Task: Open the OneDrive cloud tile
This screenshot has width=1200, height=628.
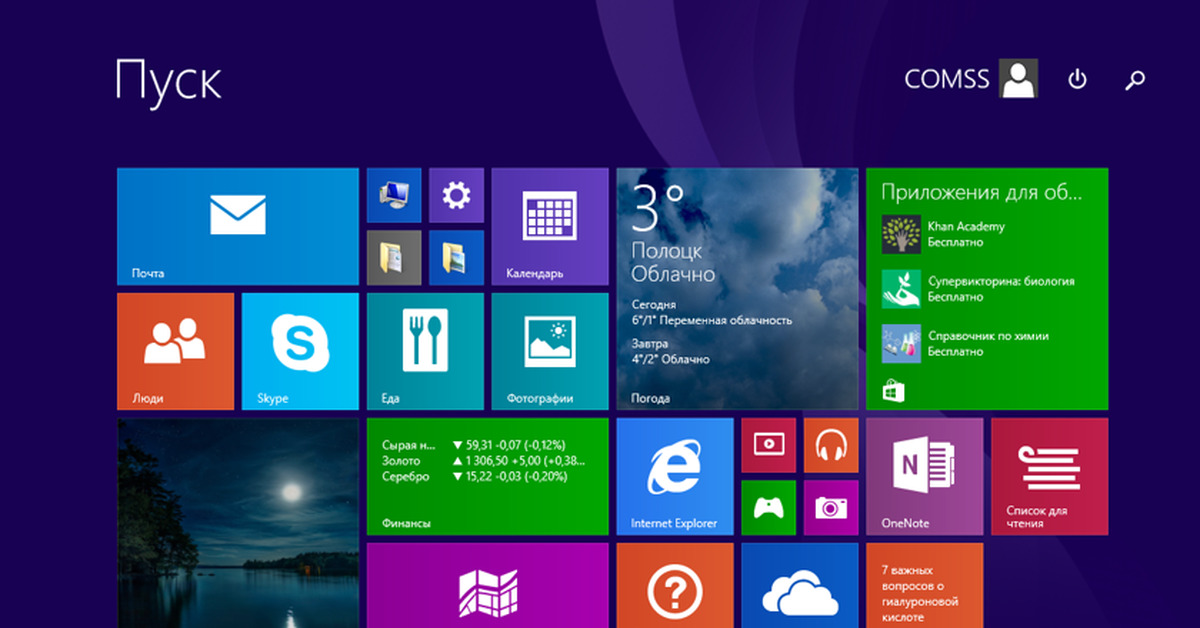Action: [x=800, y=586]
